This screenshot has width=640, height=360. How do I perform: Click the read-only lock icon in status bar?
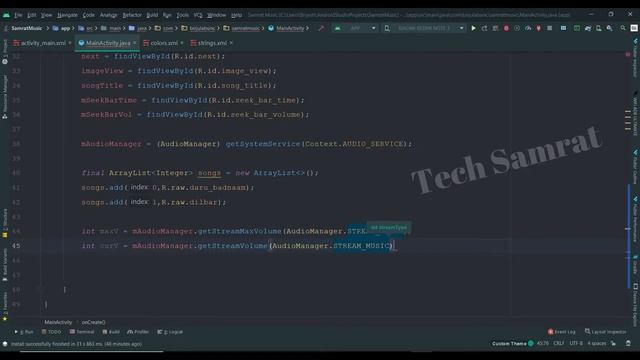pyautogui.click(x=613, y=344)
